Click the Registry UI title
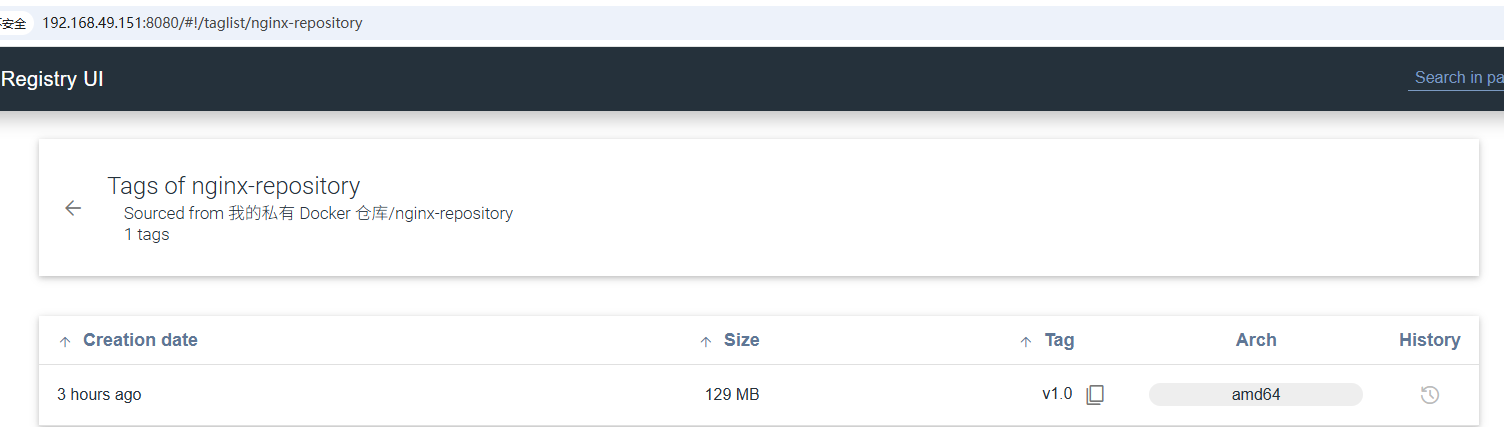The width and height of the screenshot is (1504, 427). coord(52,79)
